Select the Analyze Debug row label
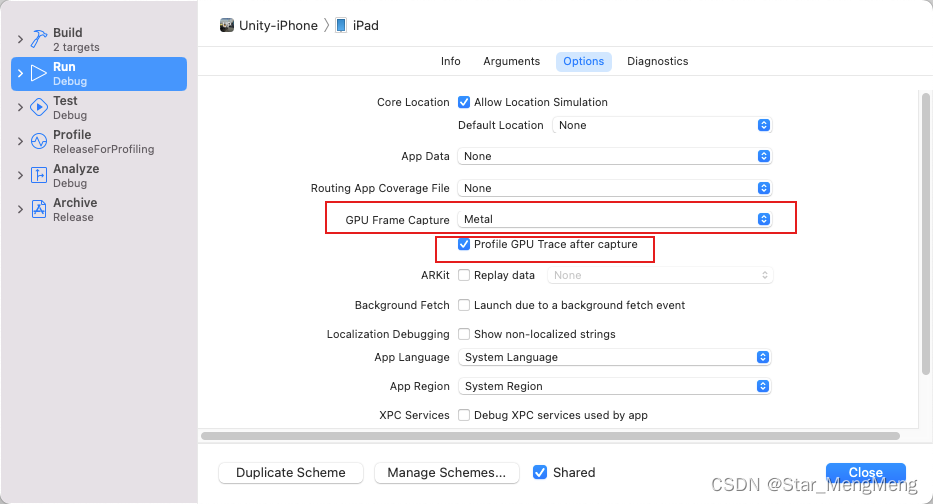 (x=76, y=175)
